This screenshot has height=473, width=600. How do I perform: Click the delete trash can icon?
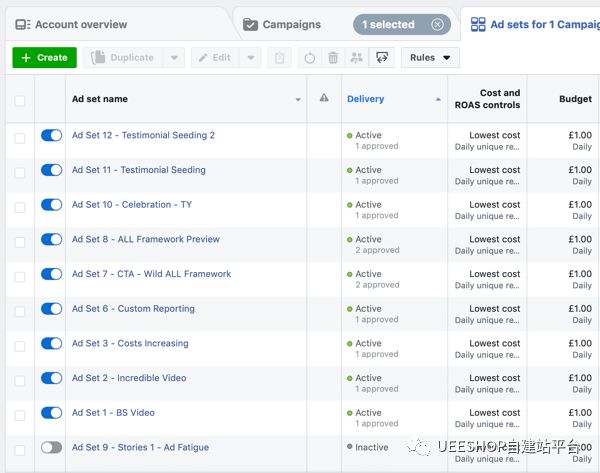333,58
